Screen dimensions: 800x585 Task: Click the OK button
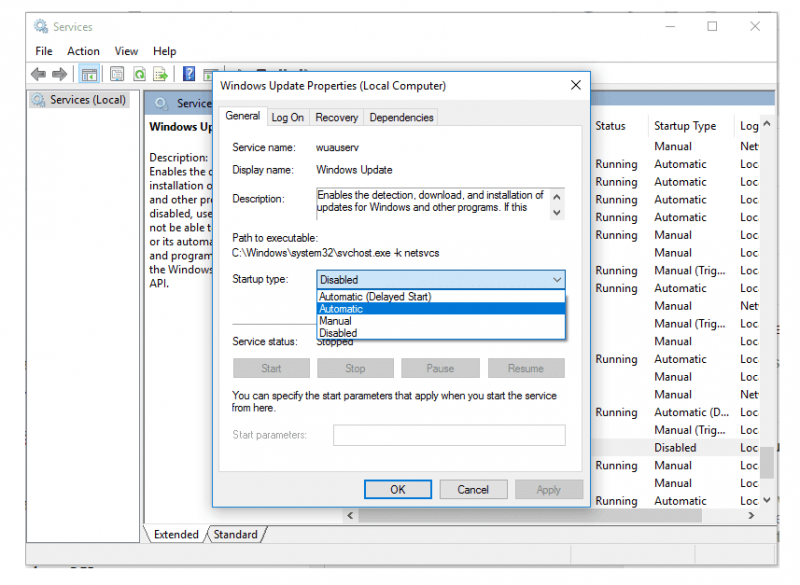[x=398, y=490]
